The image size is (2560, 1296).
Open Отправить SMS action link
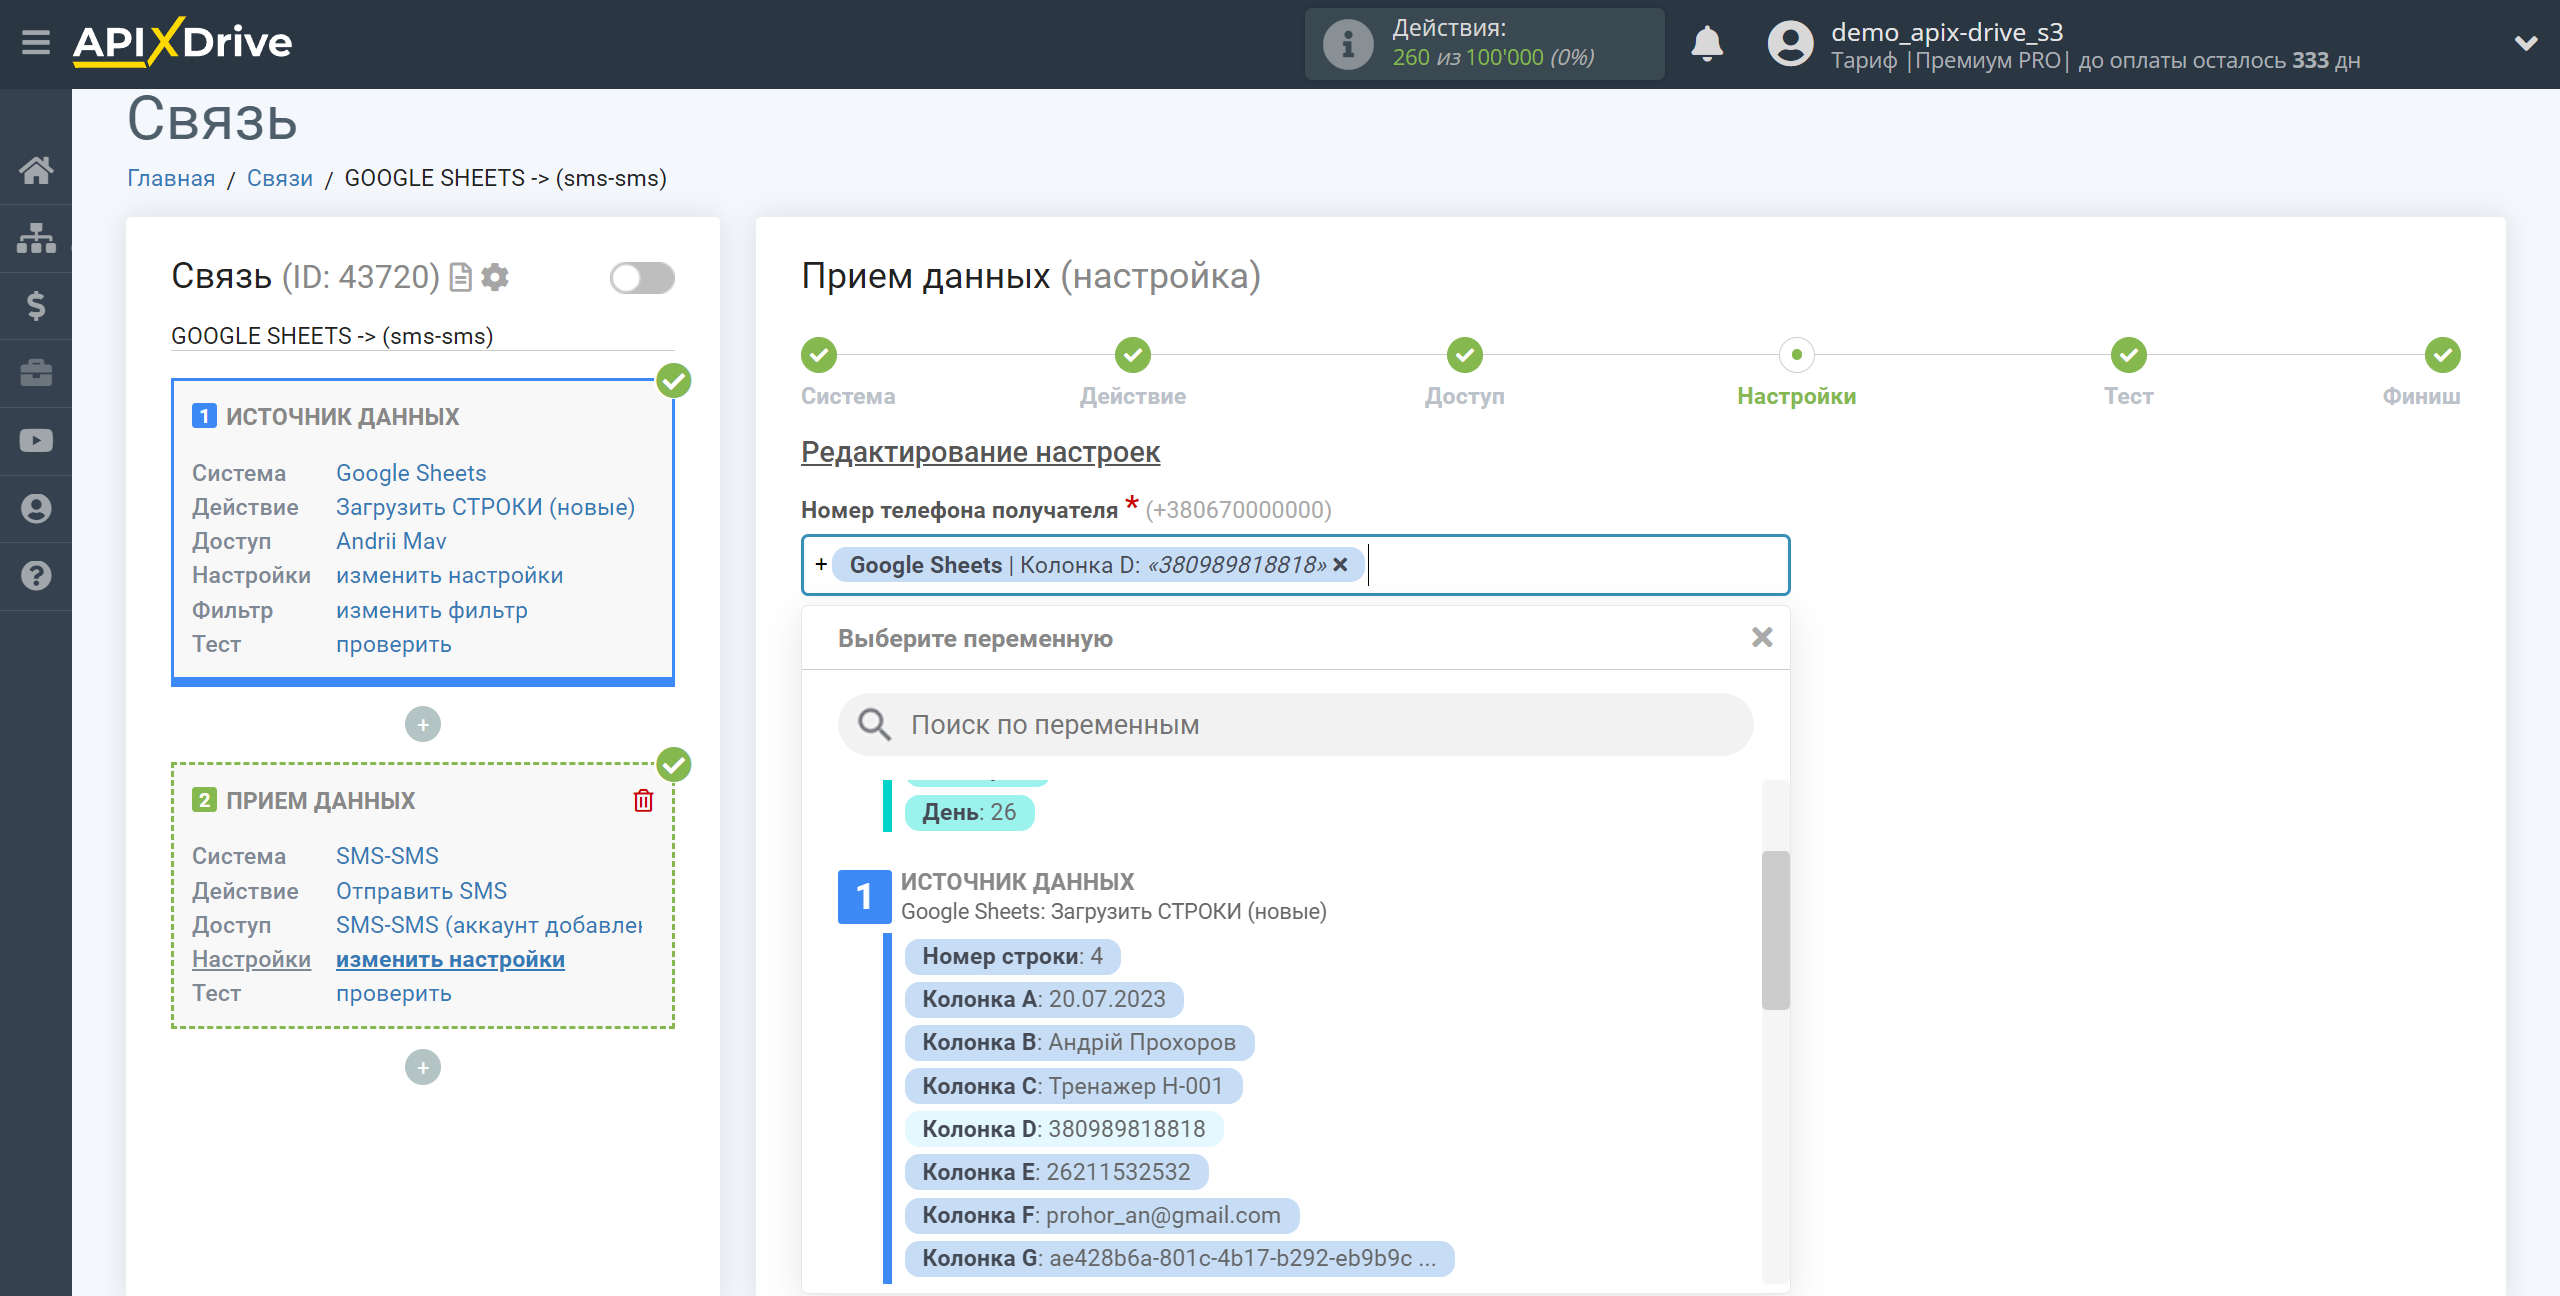click(422, 891)
